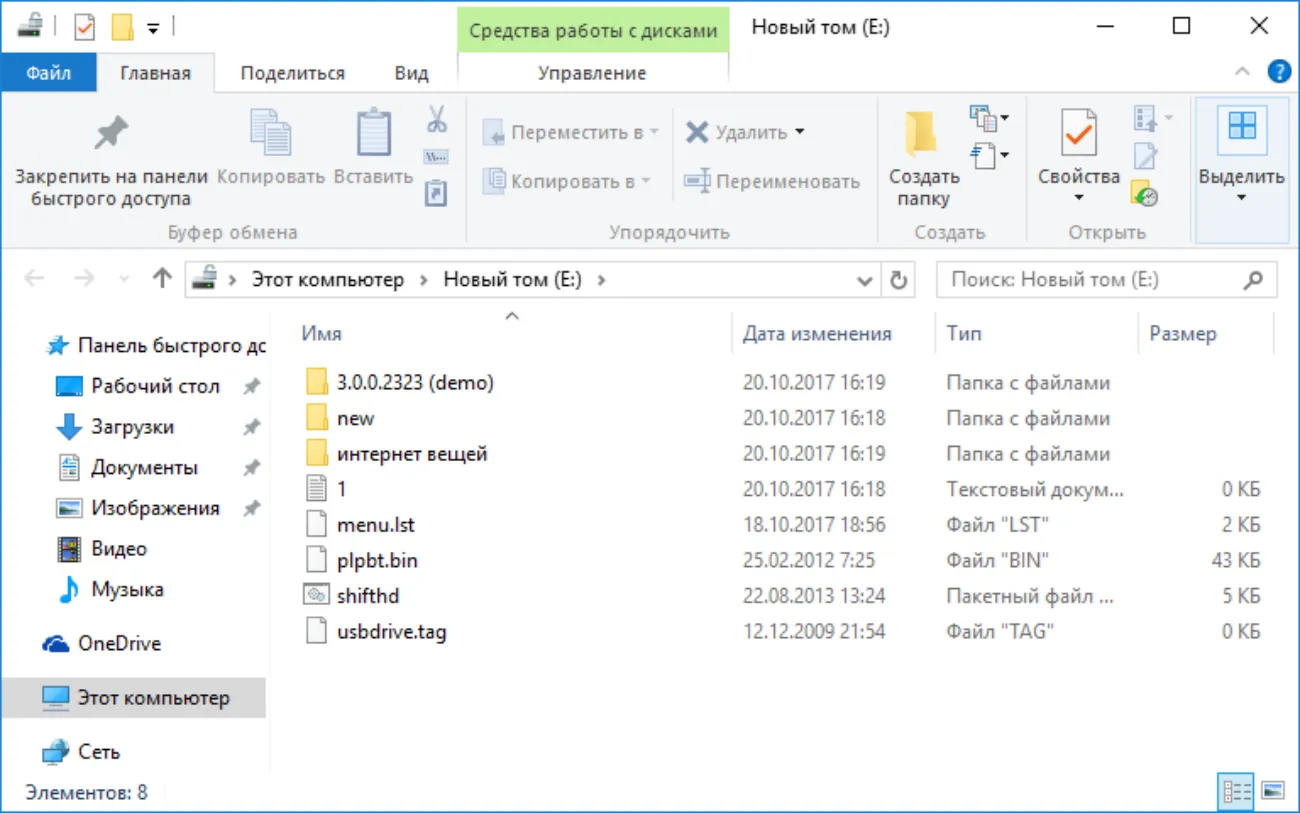Click the History icon in Open group
The height and width of the screenshot is (813, 1300).
point(1145,193)
